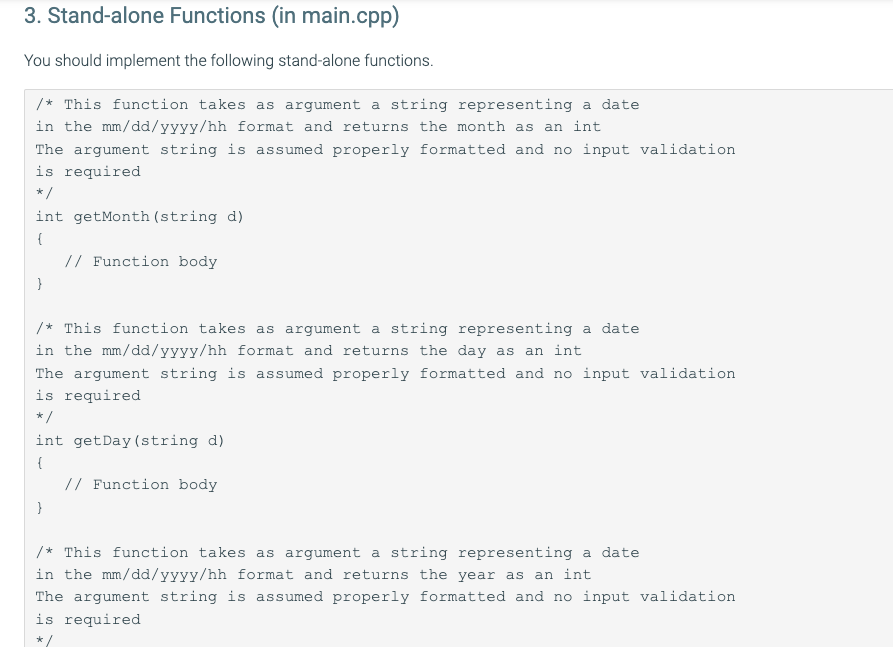893x647 pixels.
Task: Click text 'returns the month as an int'
Action: click(472, 127)
